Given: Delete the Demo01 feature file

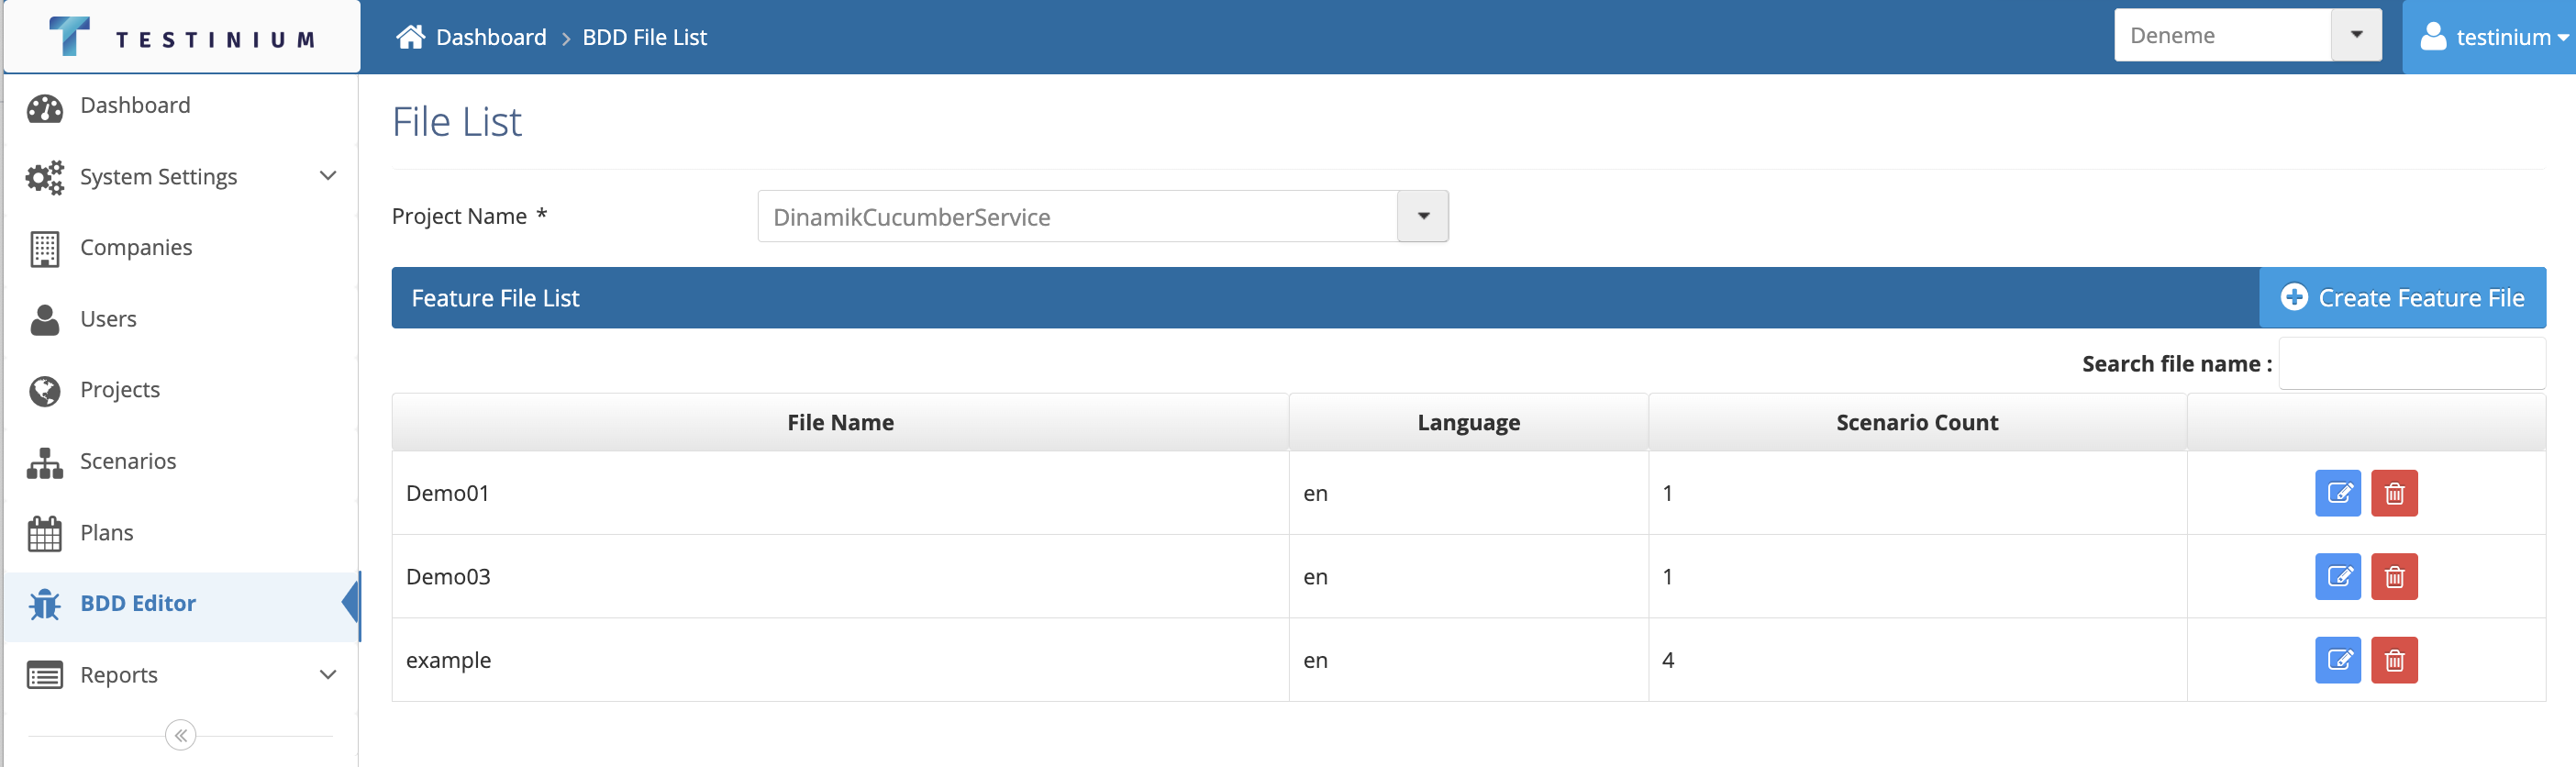Looking at the screenshot, I should tap(2394, 493).
